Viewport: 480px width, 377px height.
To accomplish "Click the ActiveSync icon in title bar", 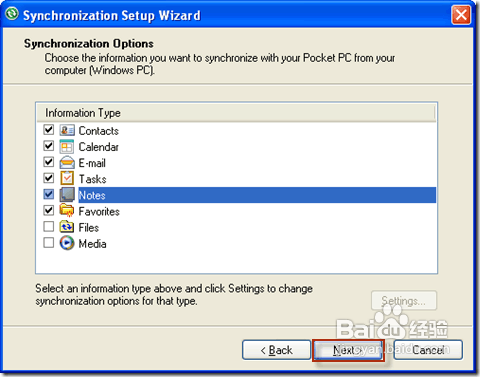I will [x=12, y=14].
